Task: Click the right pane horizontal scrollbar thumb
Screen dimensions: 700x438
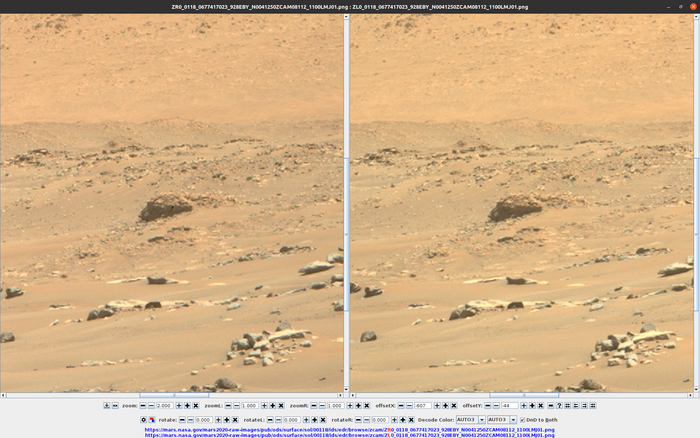Action: pyautogui.click(x=524, y=395)
